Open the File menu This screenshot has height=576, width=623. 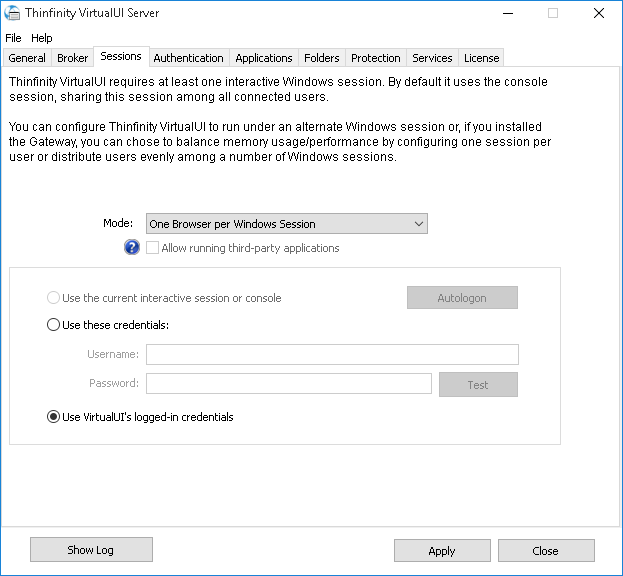[x=13, y=38]
